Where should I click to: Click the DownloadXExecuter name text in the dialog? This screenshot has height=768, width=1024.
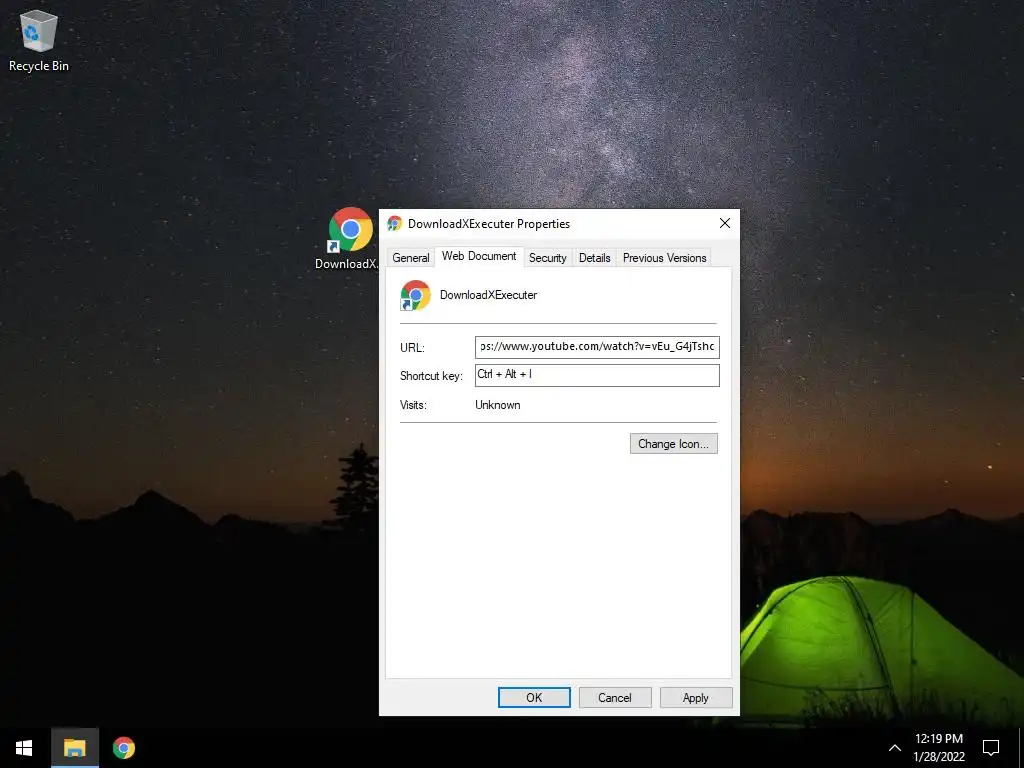tap(488, 295)
